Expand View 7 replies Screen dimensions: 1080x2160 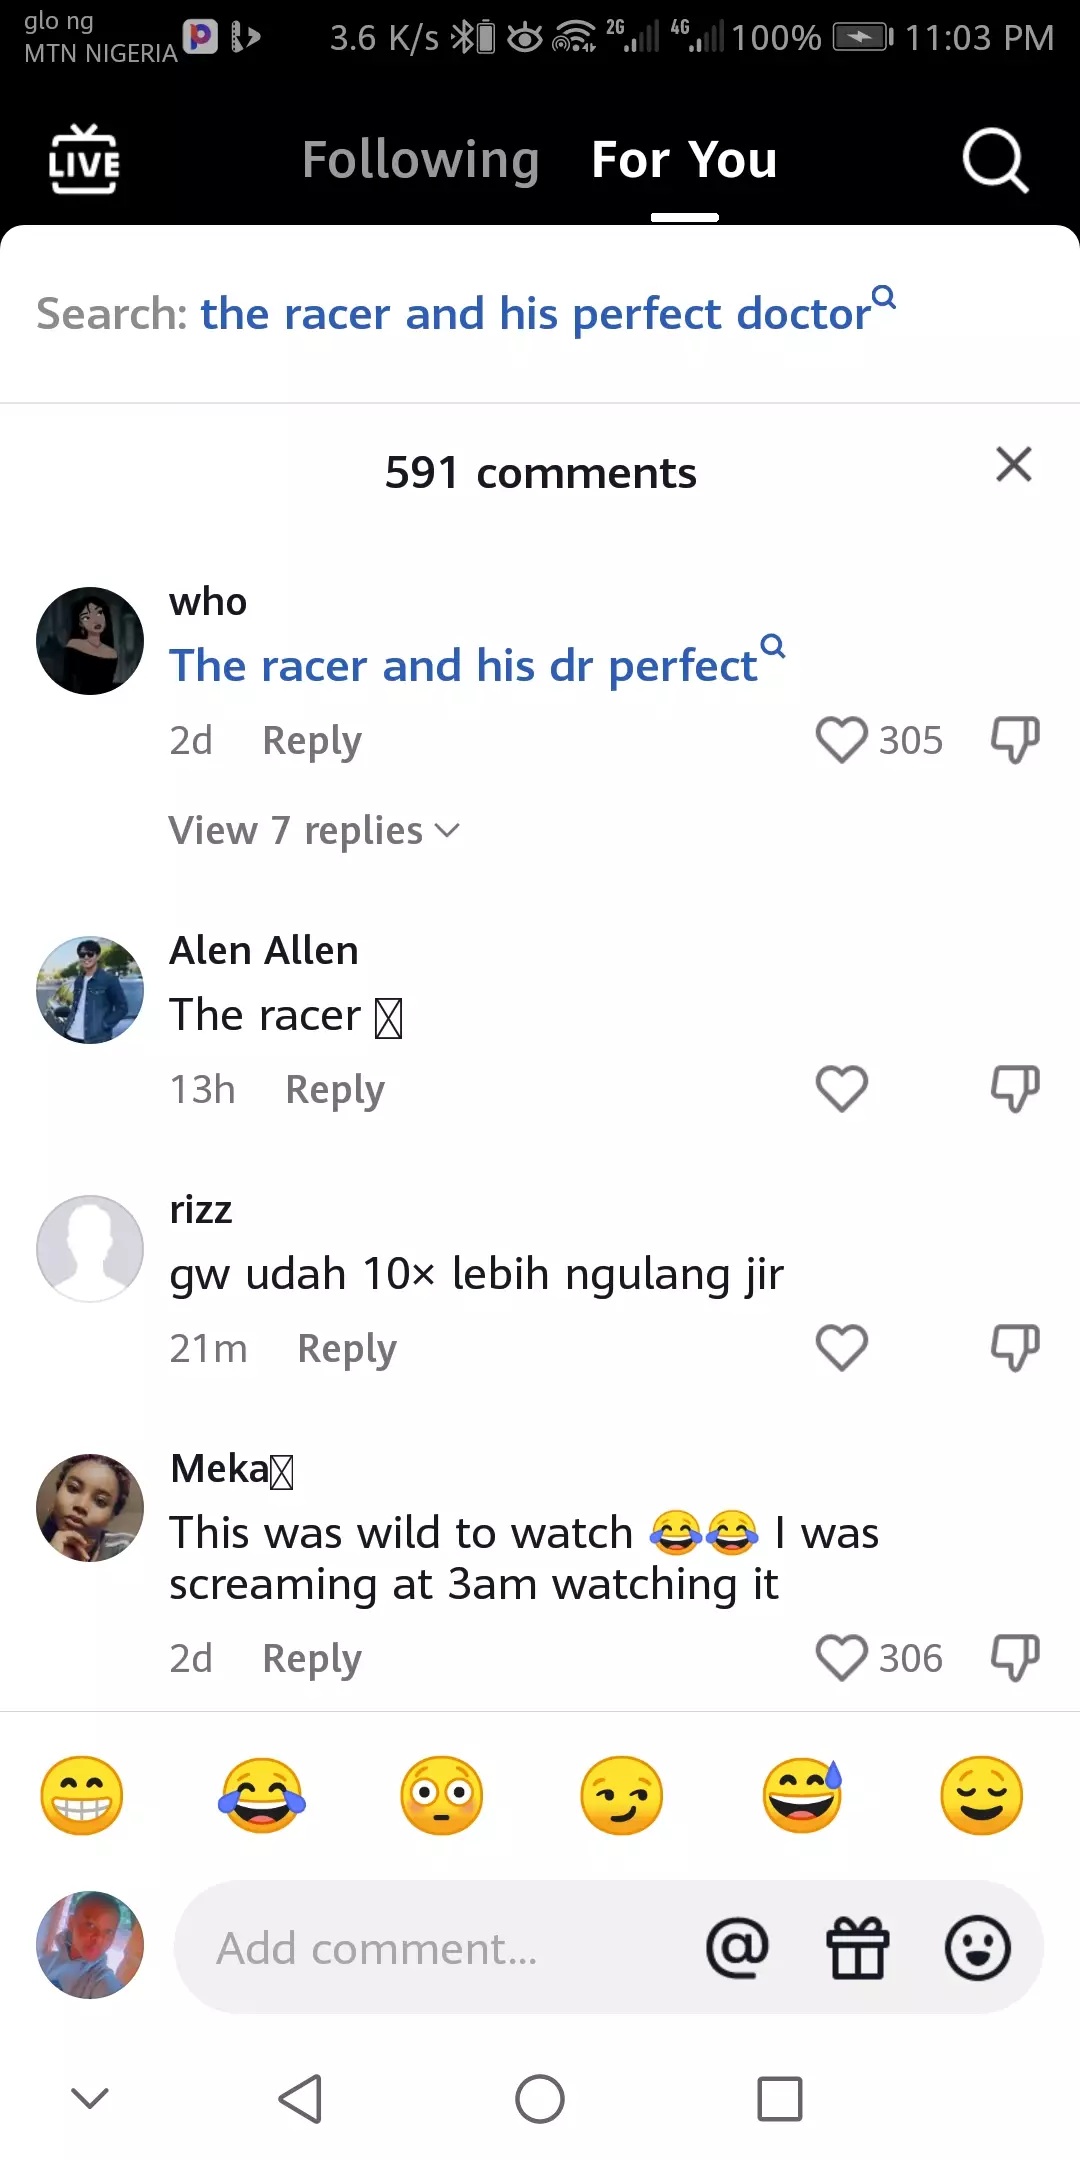pos(315,829)
